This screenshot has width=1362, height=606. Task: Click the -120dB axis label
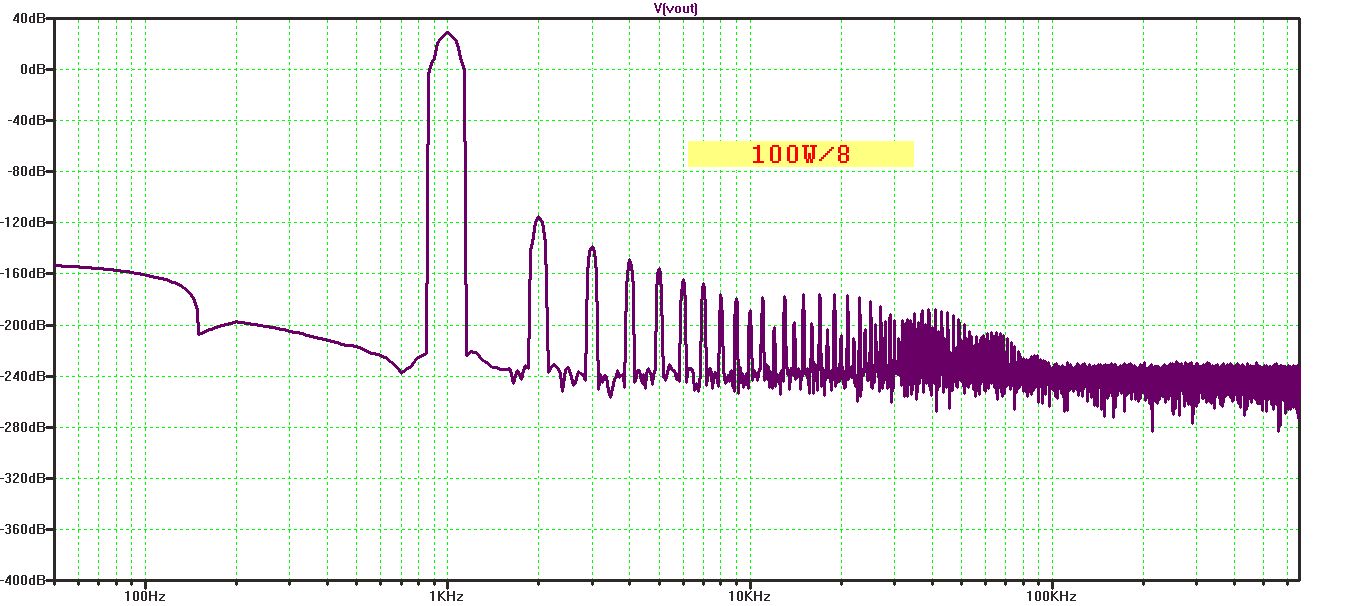coord(25,222)
